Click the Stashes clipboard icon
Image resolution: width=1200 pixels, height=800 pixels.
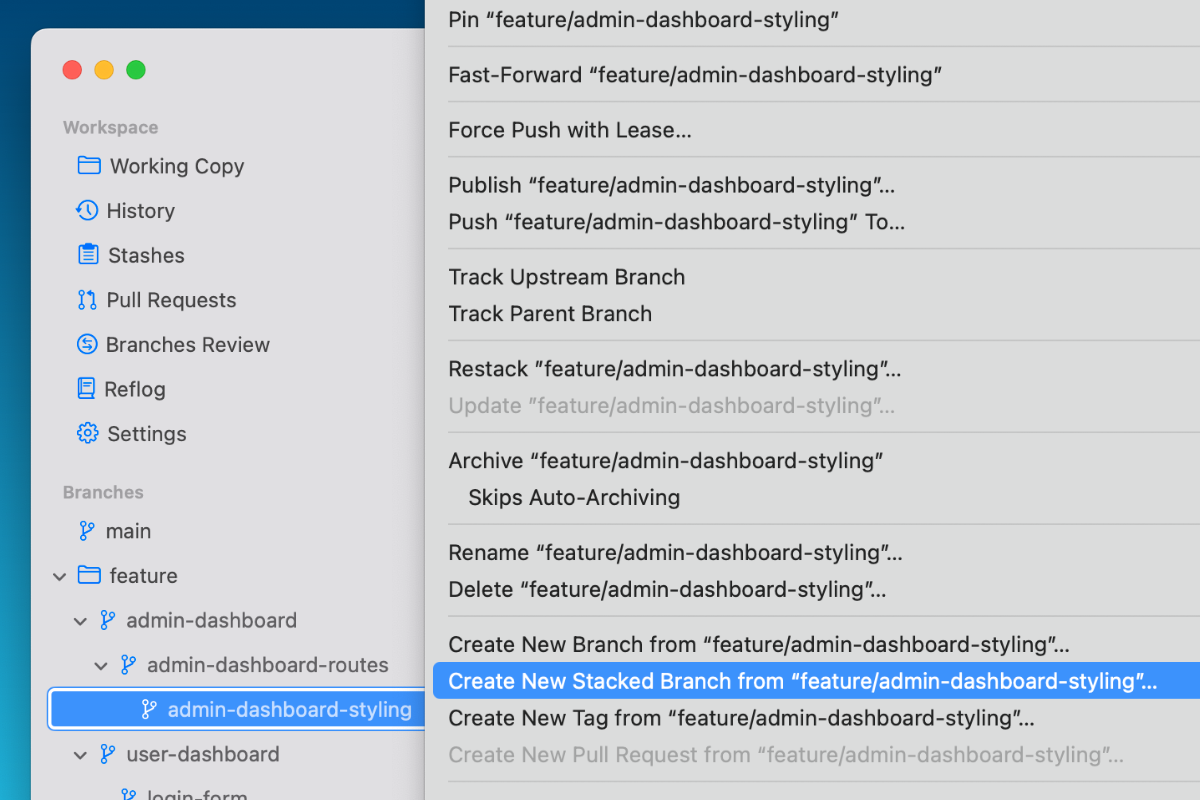click(88, 255)
